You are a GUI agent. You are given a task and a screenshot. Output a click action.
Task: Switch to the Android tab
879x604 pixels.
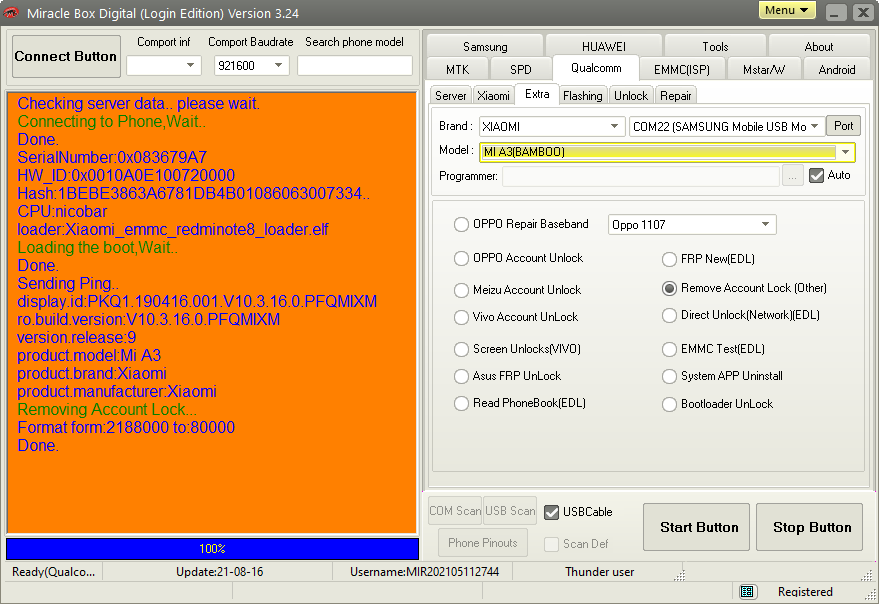836,70
